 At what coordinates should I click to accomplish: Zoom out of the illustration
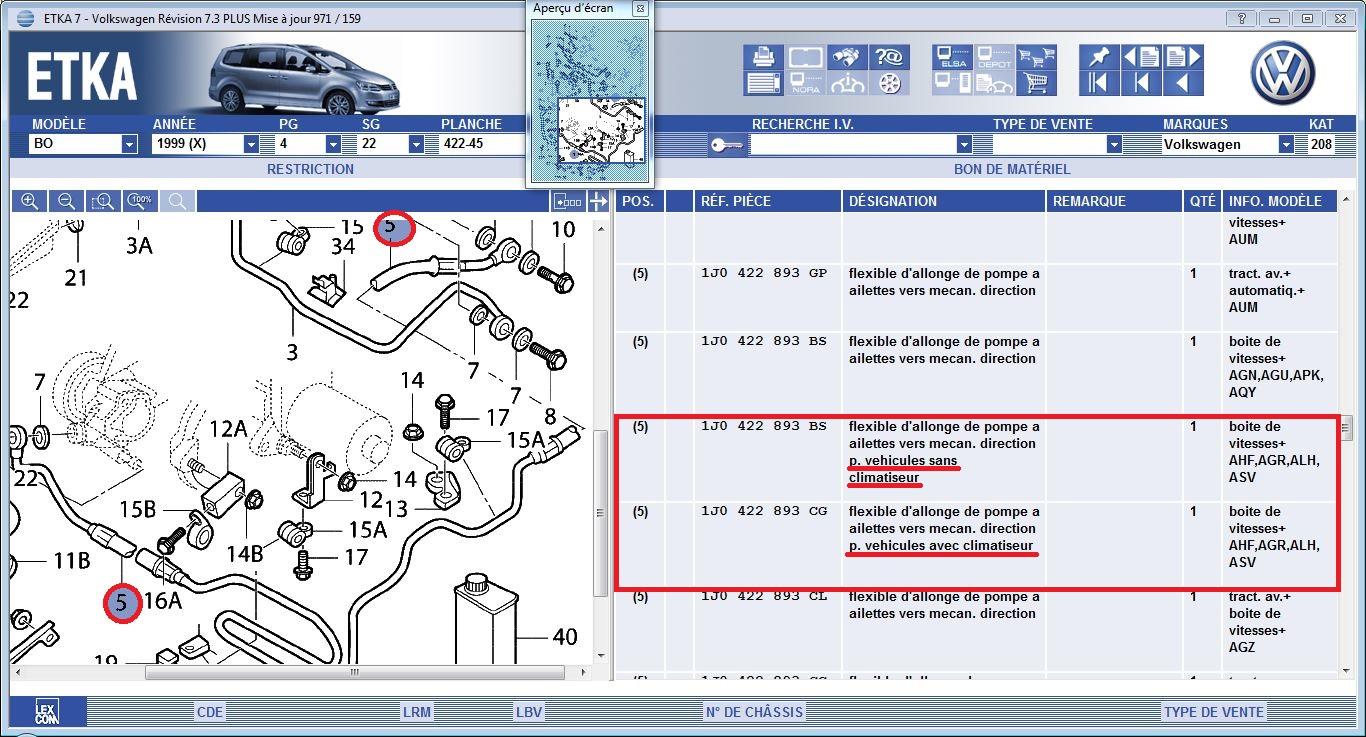point(66,201)
